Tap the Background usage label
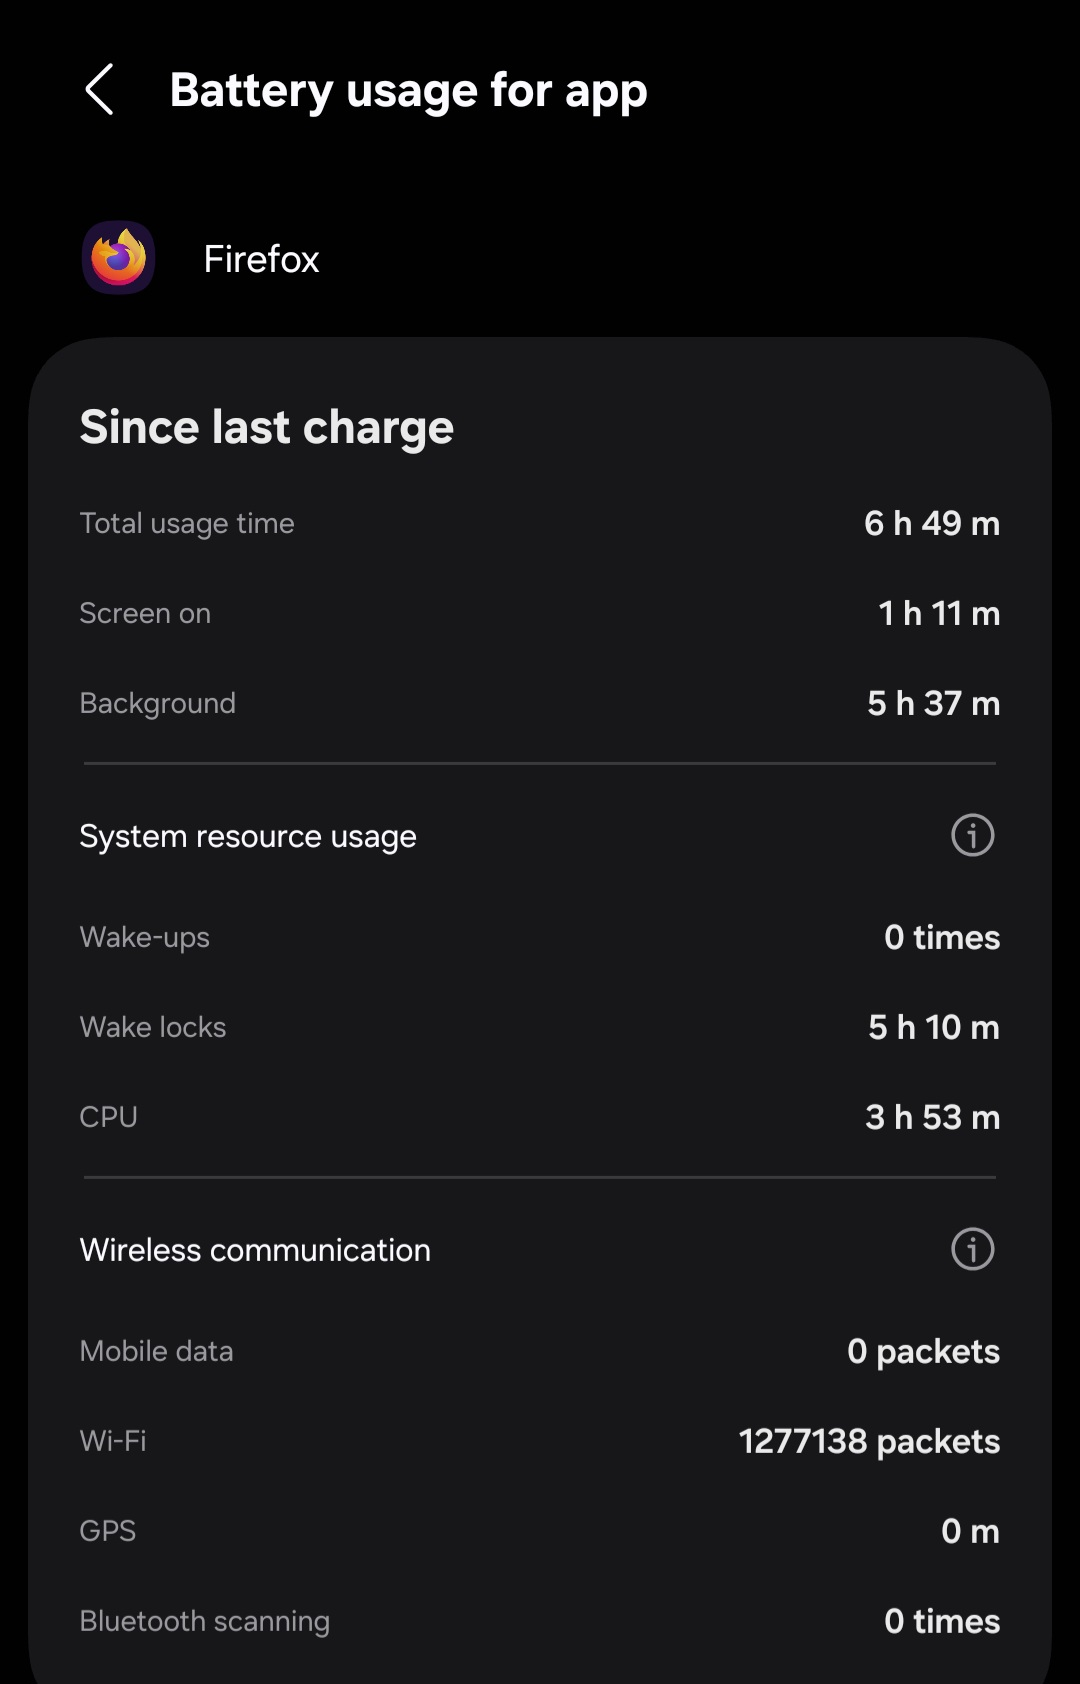Viewport: 1080px width, 1684px height. [x=157, y=703]
